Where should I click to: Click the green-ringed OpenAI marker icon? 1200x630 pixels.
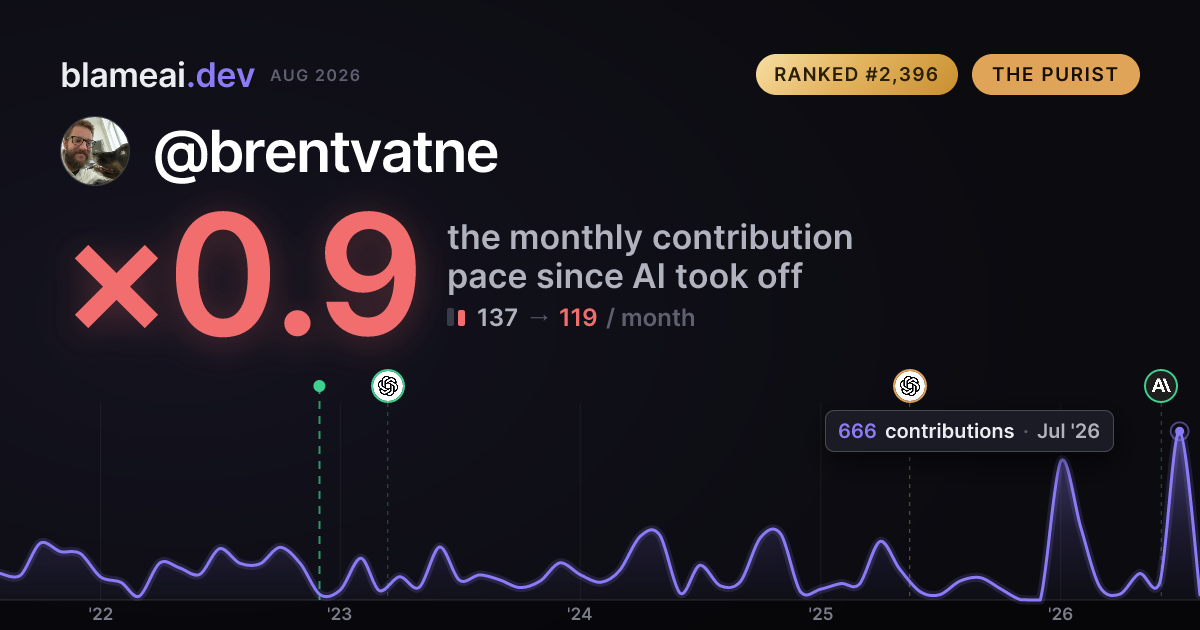(x=388, y=386)
